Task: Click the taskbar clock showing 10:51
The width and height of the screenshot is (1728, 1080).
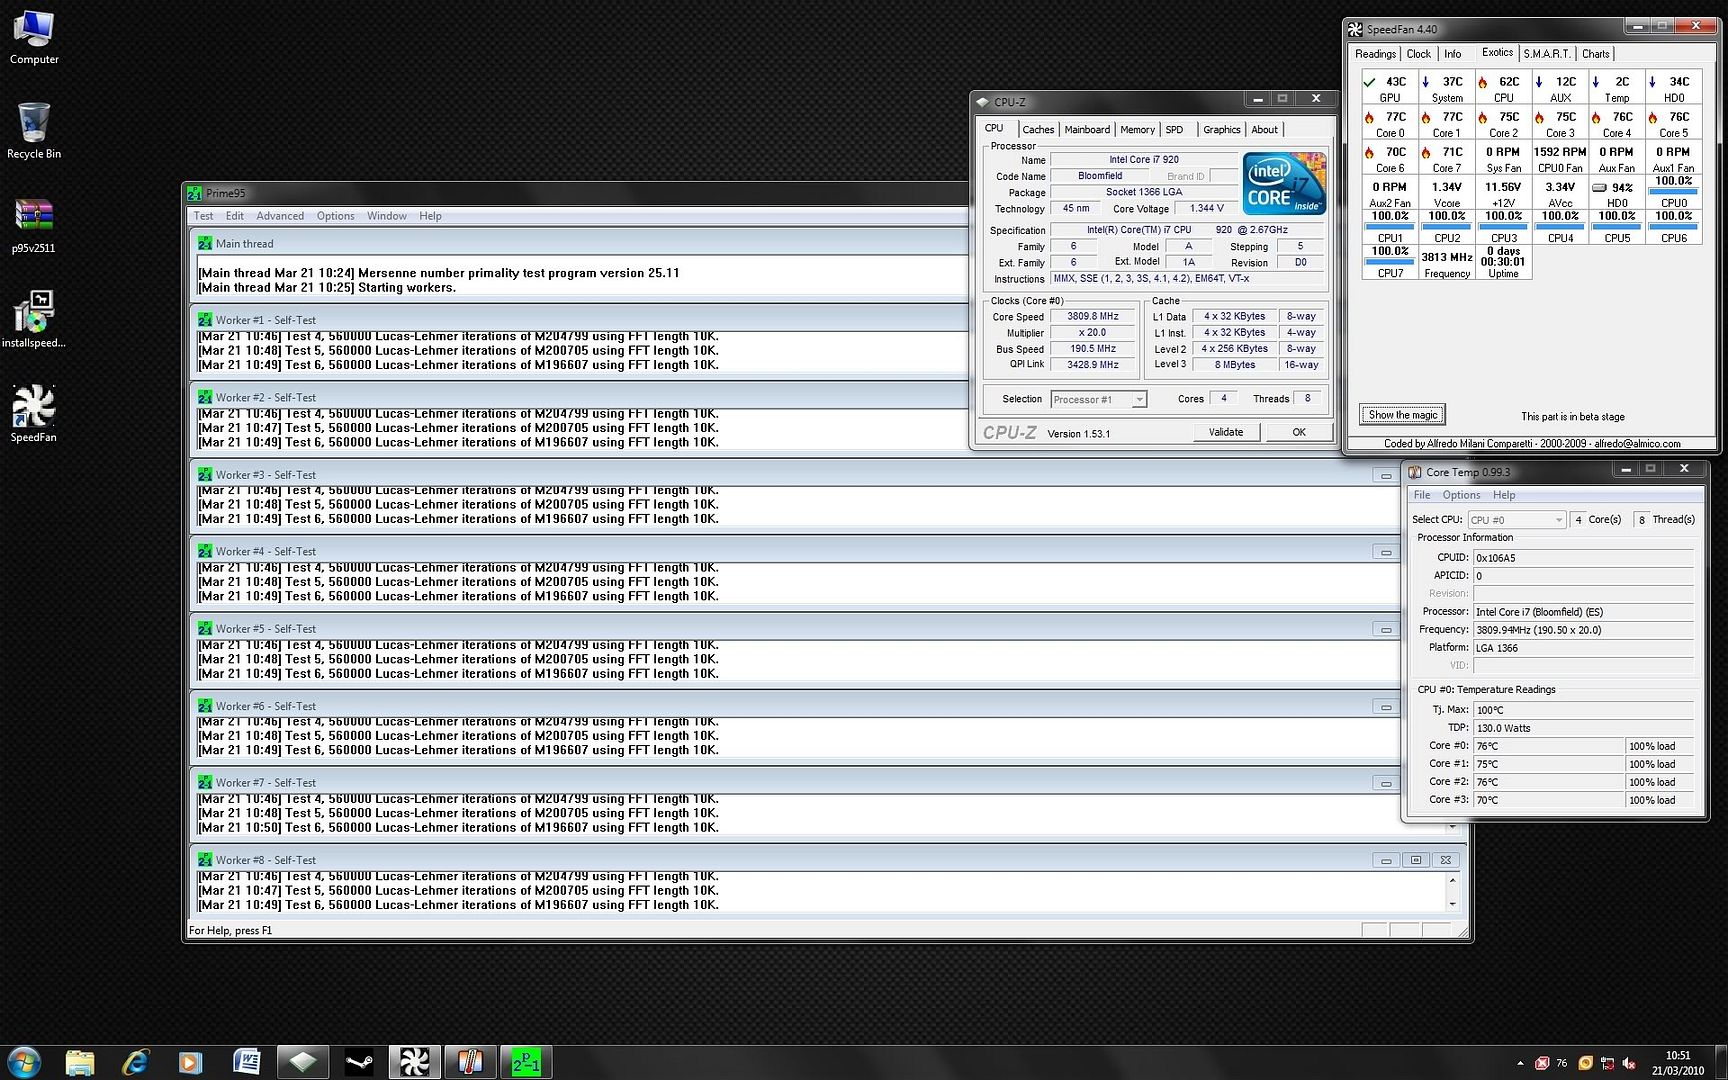Action: (1677, 1063)
